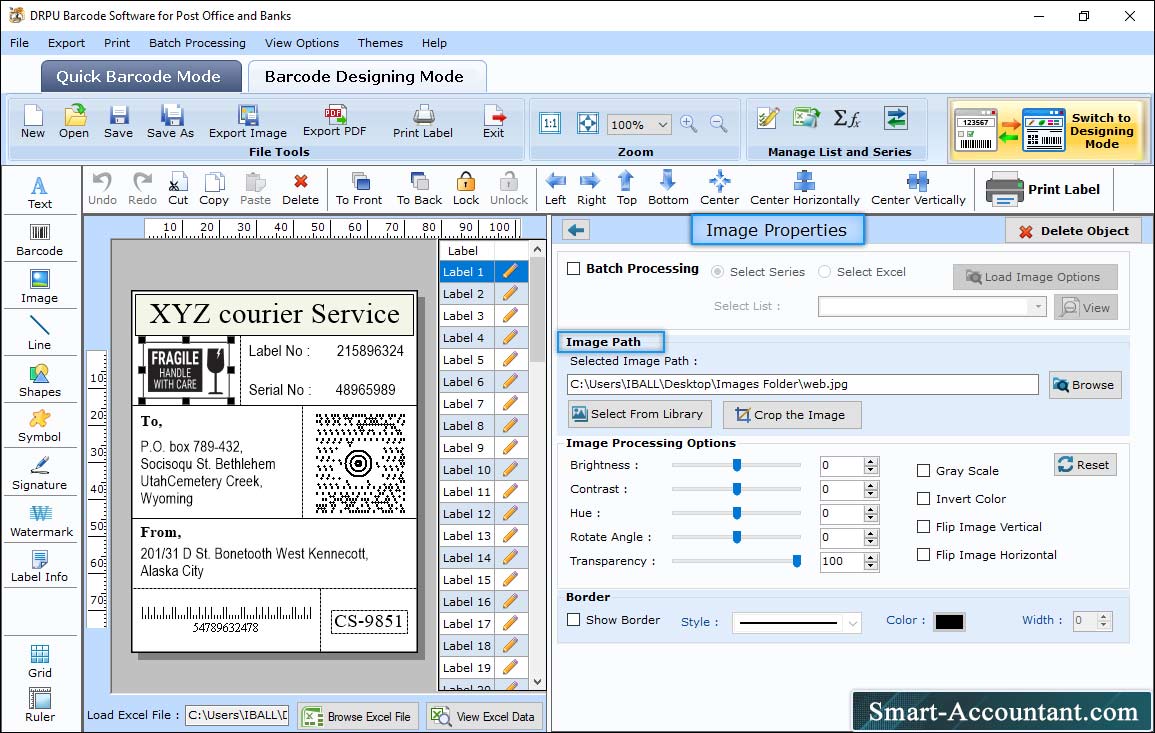Click the Export Image icon
1155x733 pixels.
tap(248, 122)
